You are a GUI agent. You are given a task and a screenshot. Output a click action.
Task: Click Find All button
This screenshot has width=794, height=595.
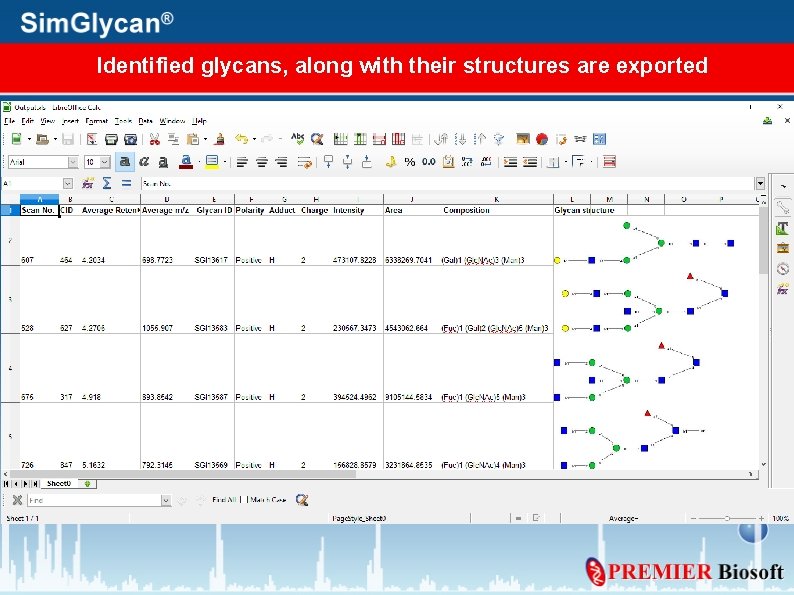pos(225,500)
